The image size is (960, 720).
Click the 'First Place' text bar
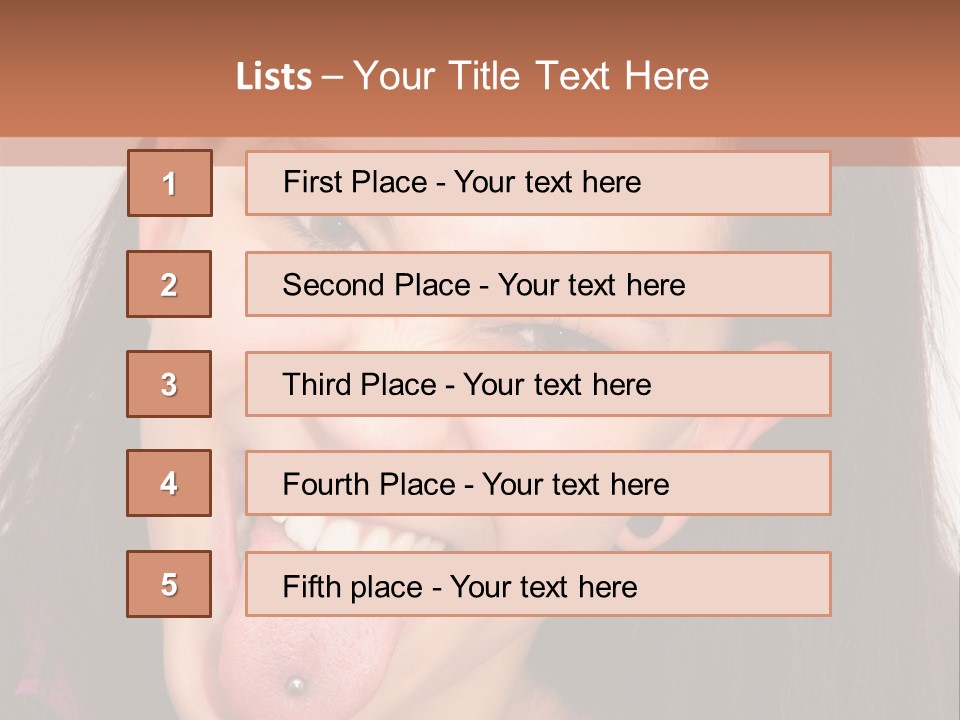pos(538,183)
